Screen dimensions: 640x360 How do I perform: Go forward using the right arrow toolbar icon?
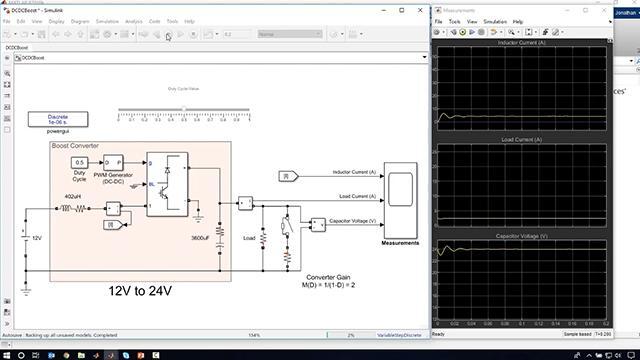[68, 35]
